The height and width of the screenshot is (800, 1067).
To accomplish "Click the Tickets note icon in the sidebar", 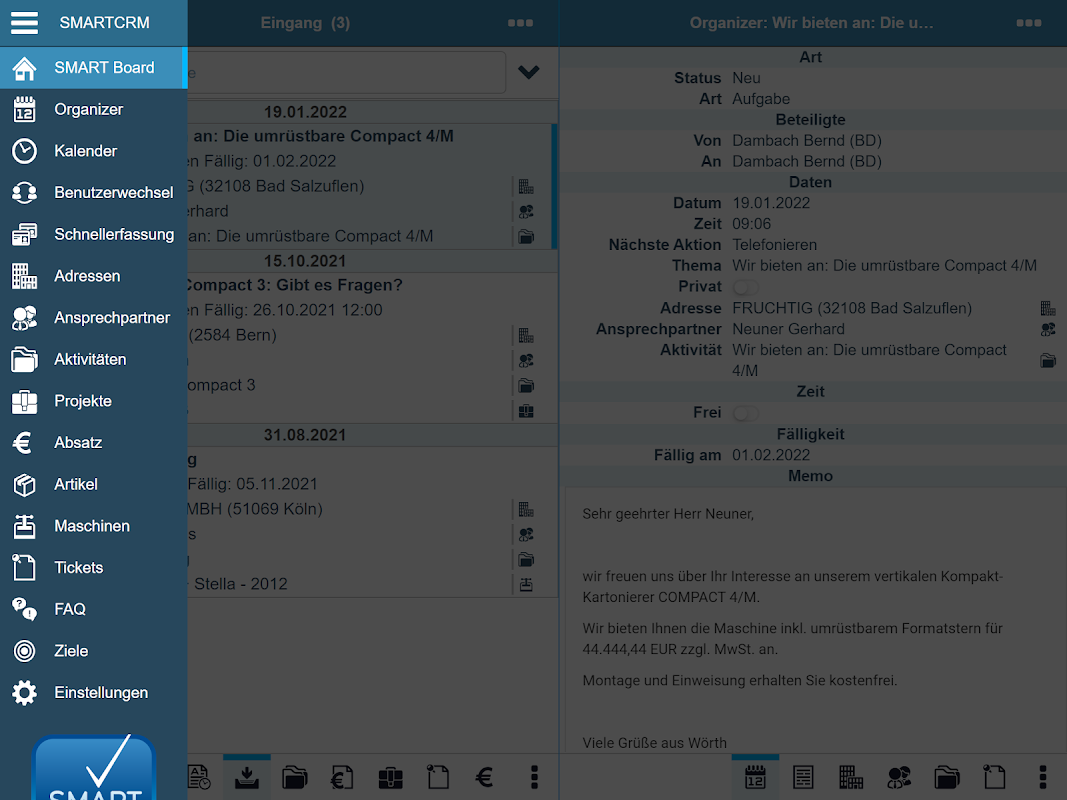I will 24,567.
